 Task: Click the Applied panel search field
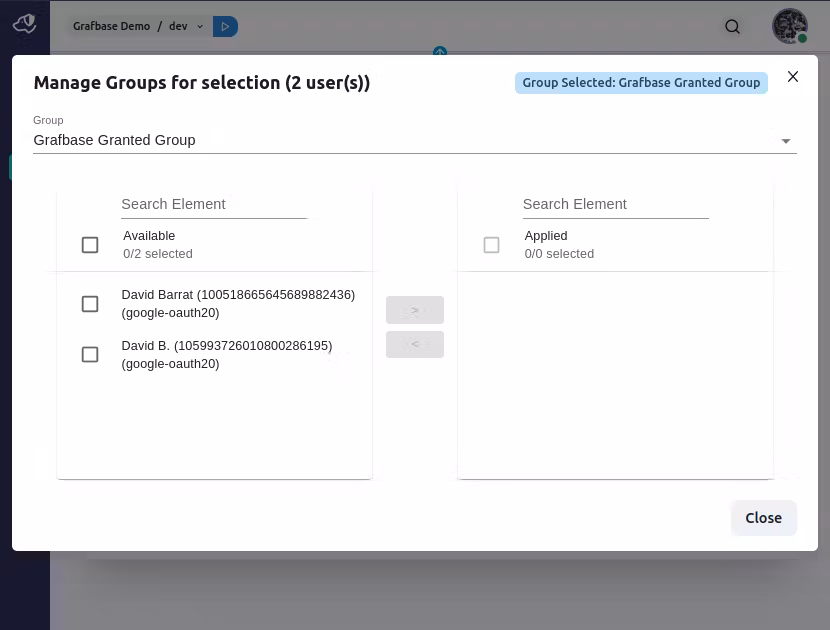click(x=615, y=204)
